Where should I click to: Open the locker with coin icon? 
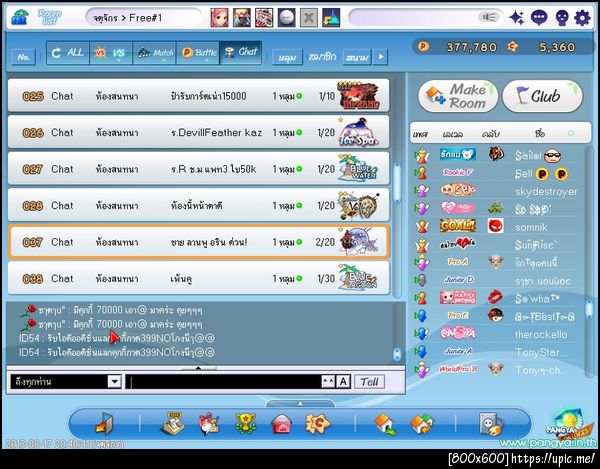[491, 424]
